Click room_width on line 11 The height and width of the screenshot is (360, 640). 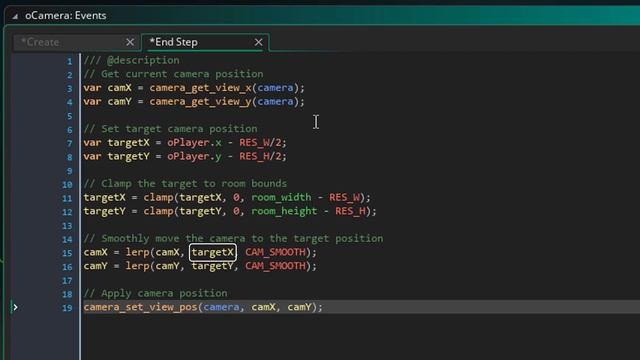pos(281,197)
